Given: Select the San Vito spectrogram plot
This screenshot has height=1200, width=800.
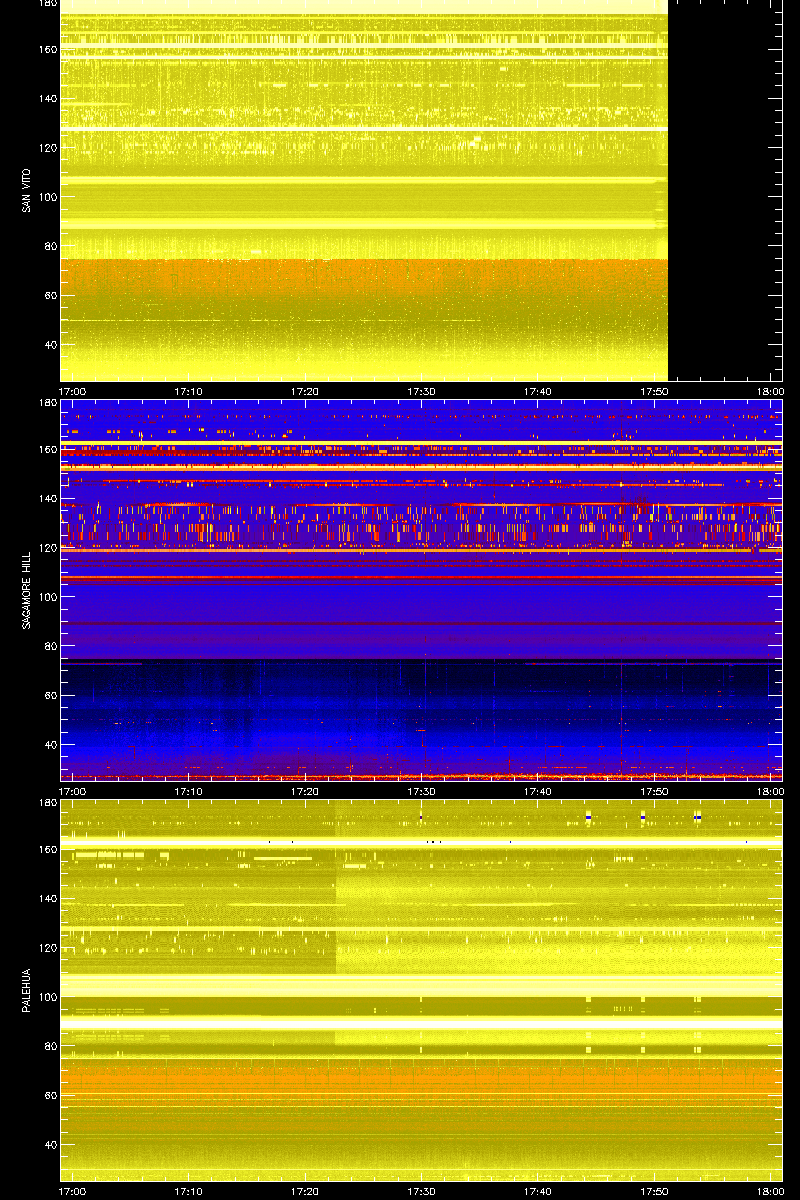Looking at the screenshot, I should (x=421, y=190).
